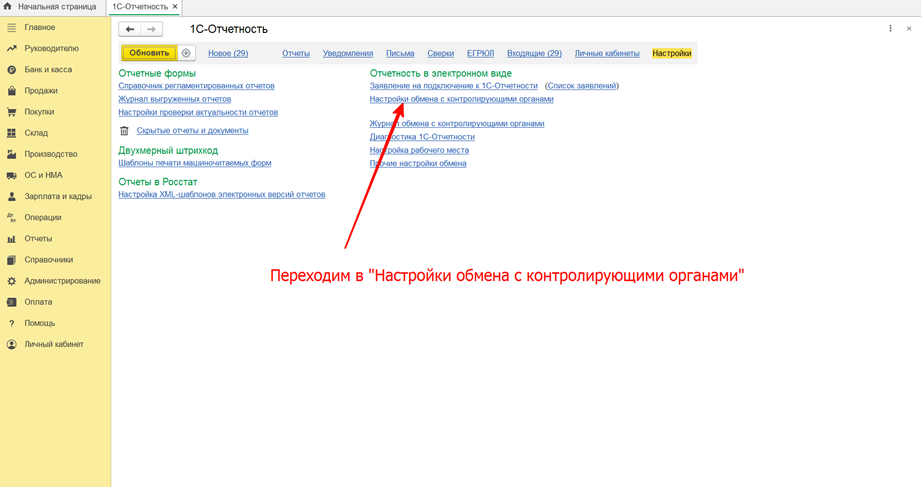Click the home icon on Начальная страница tab
Viewport: 921px width, 487px height.
tap(8, 6)
